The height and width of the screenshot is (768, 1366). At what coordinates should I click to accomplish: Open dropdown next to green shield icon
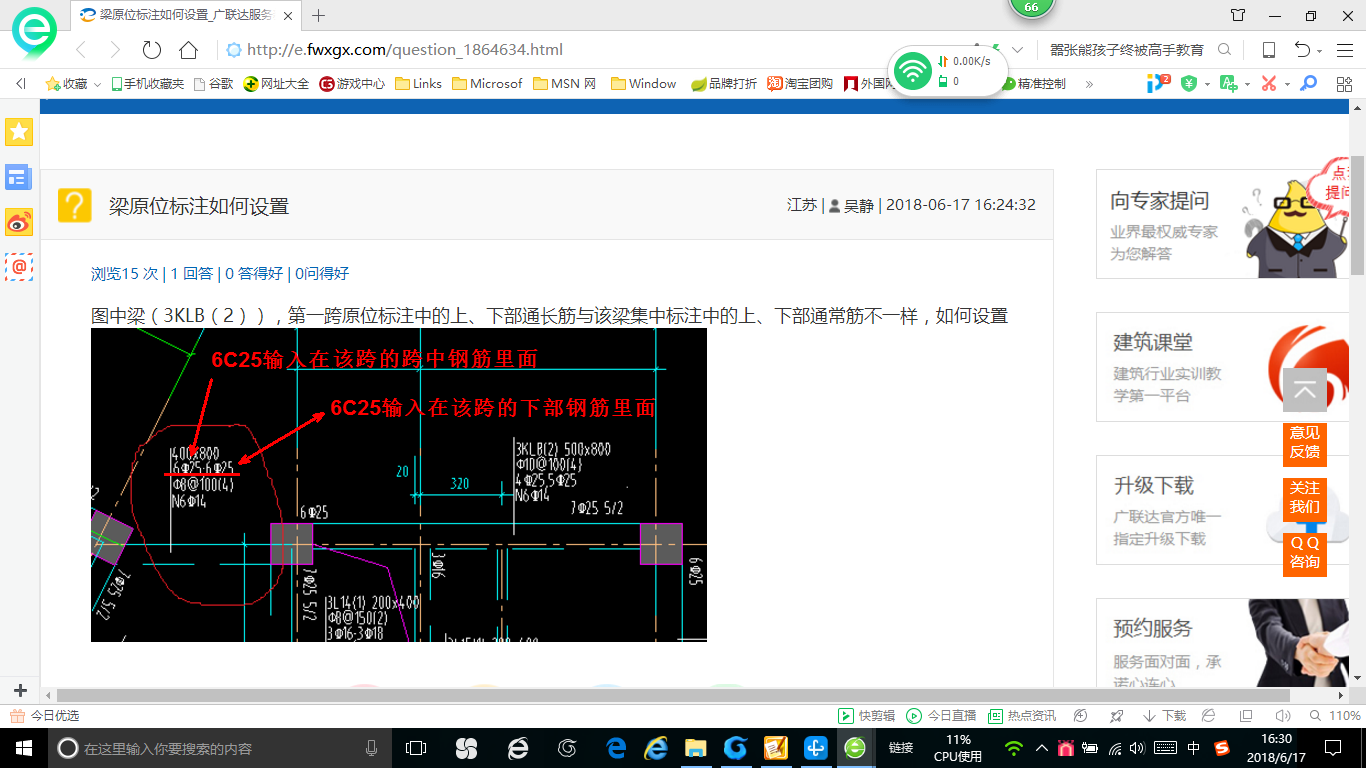click(1207, 85)
